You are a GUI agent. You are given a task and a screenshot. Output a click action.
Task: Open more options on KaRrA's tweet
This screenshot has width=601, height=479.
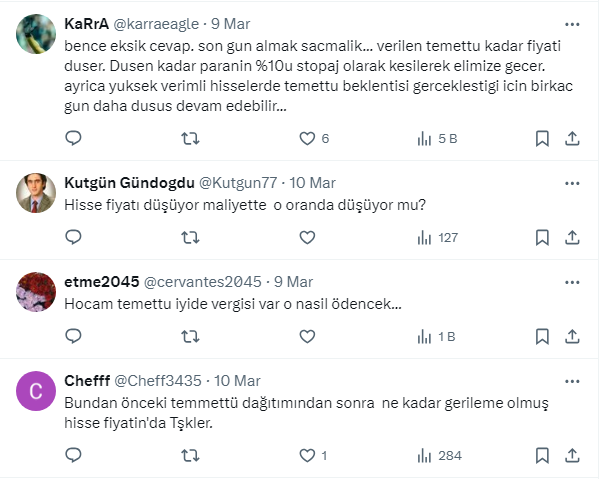point(571,23)
